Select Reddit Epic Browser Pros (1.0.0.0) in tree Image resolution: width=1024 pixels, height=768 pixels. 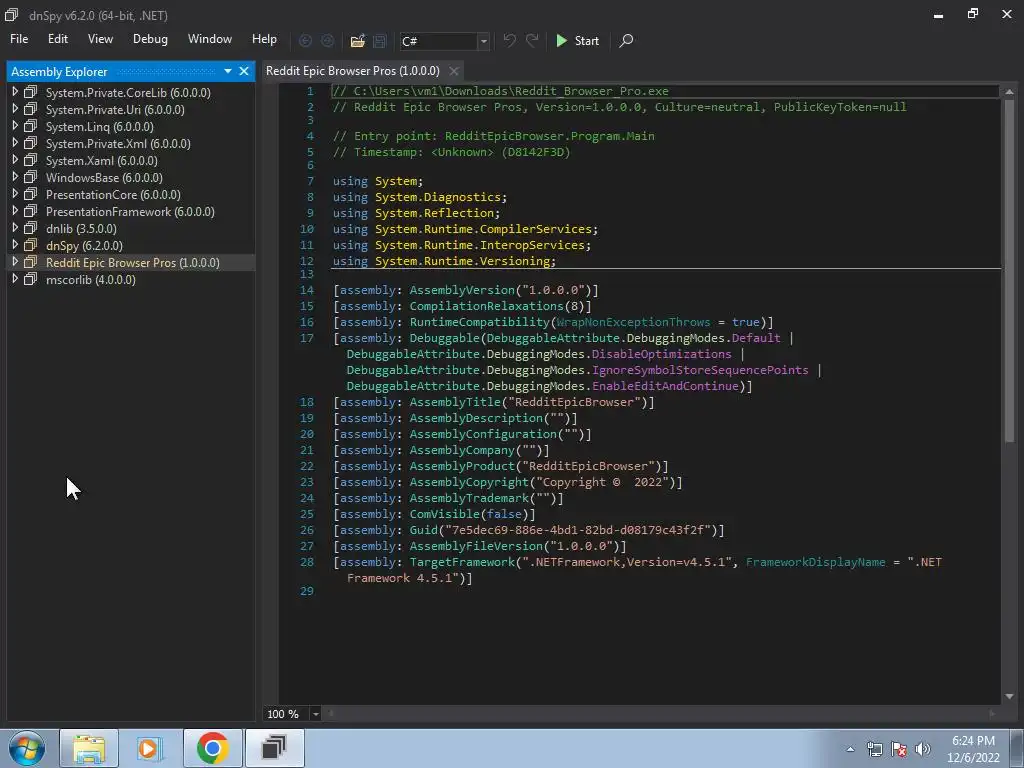point(133,263)
